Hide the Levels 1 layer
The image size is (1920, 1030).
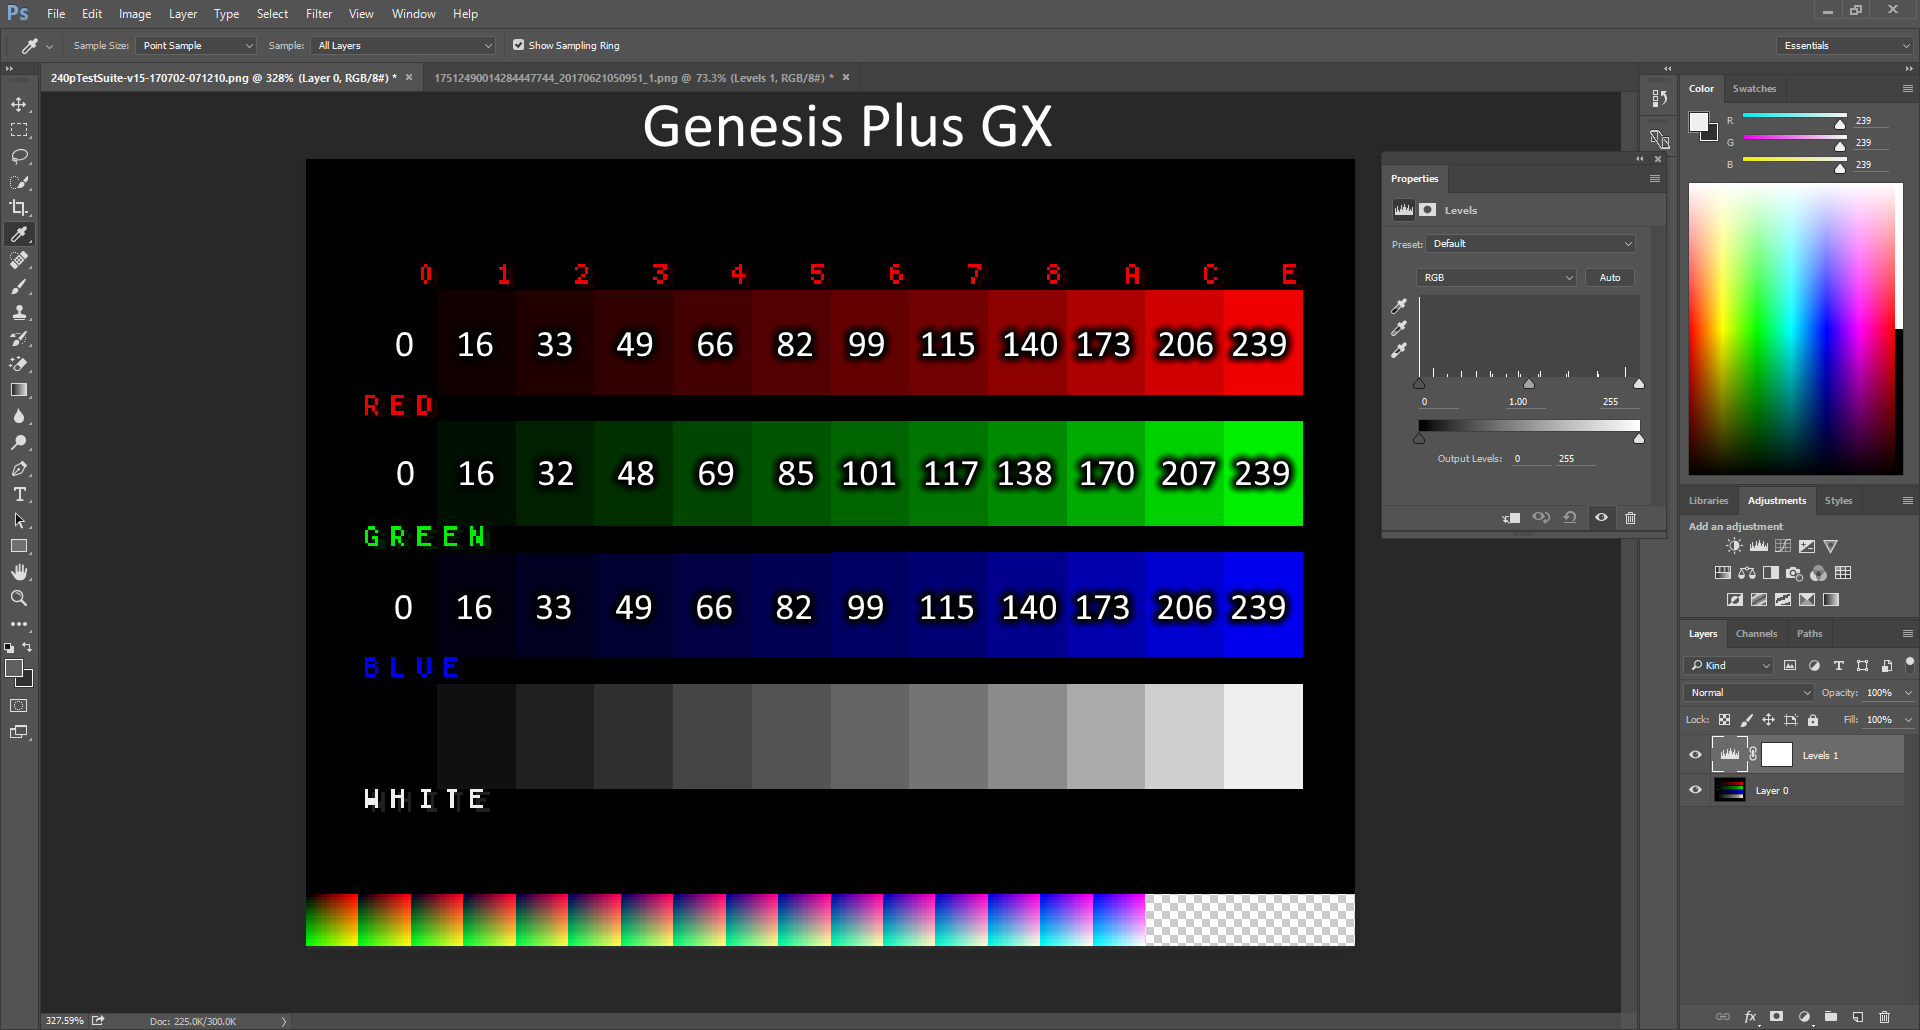(1695, 756)
